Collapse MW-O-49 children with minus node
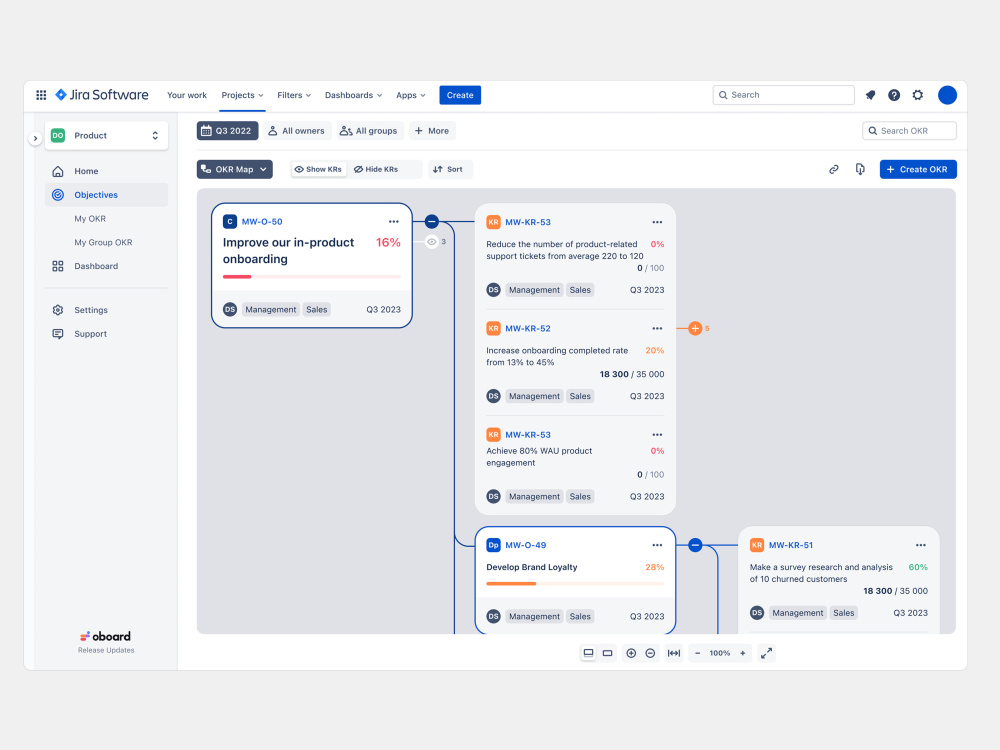The height and width of the screenshot is (750, 1000). 695,545
